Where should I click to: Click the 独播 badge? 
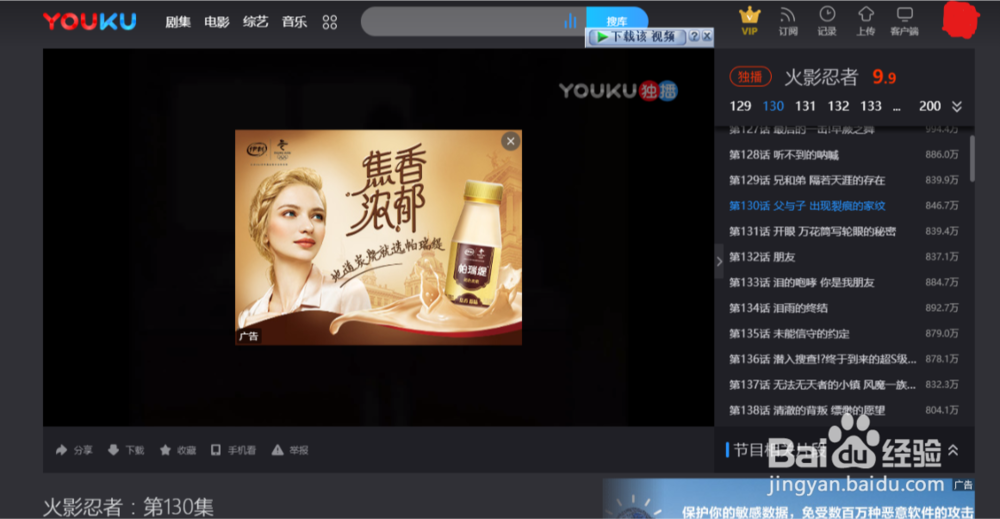click(x=750, y=77)
